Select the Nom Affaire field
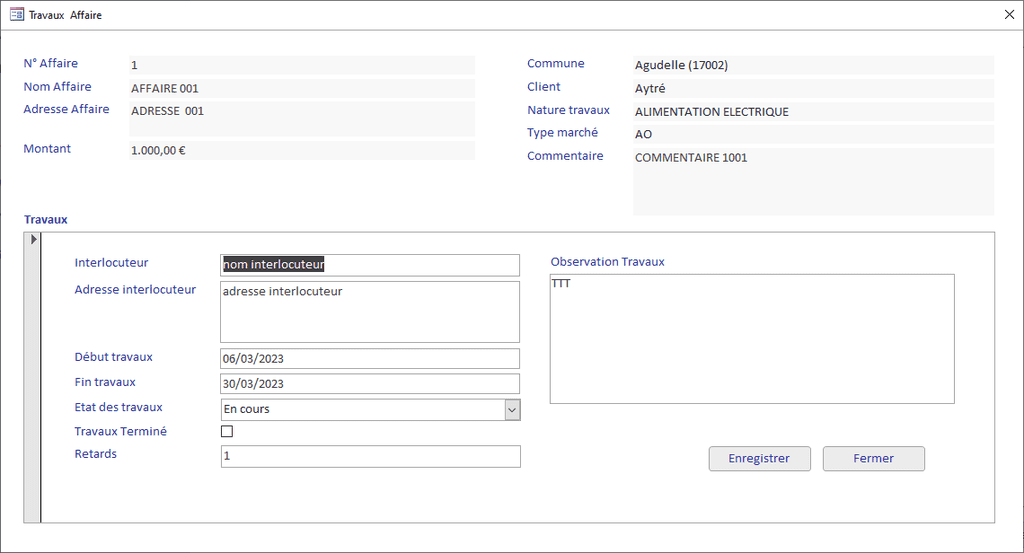The height and width of the screenshot is (553, 1024). click(300, 88)
